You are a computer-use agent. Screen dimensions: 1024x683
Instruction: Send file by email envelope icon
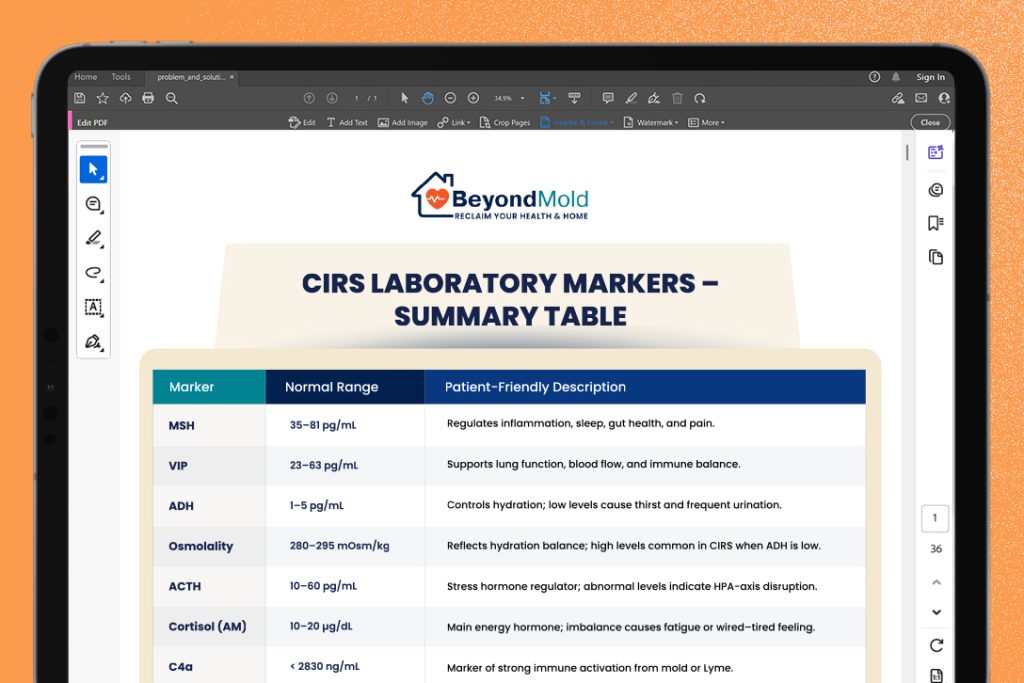[x=921, y=98]
